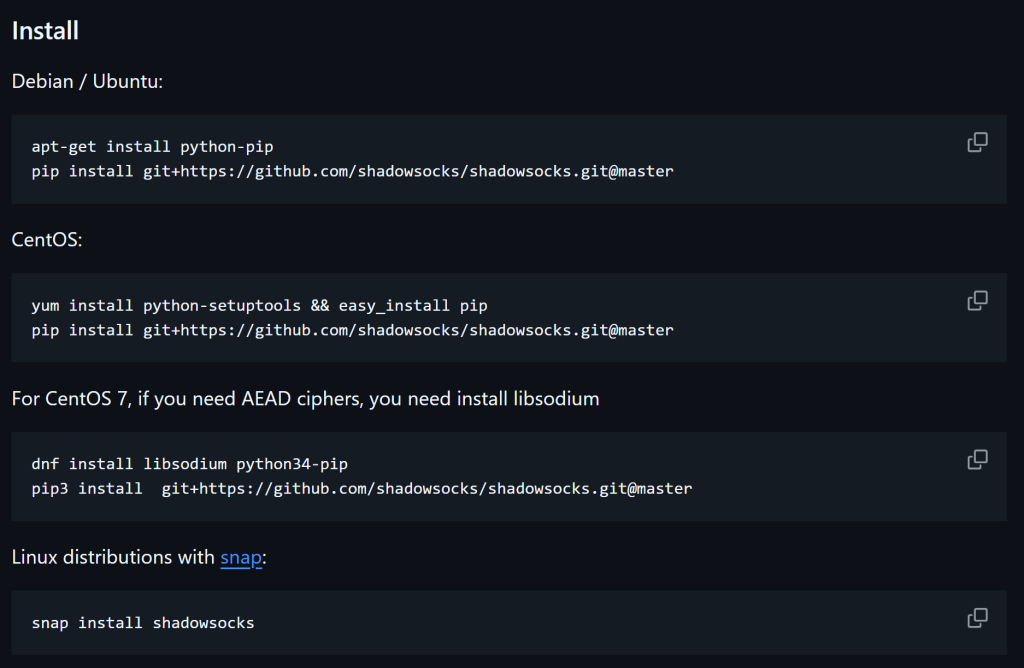Click the 'snap install shadowsocks' code line
This screenshot has height=668, width=1024.
click(143, 623)
